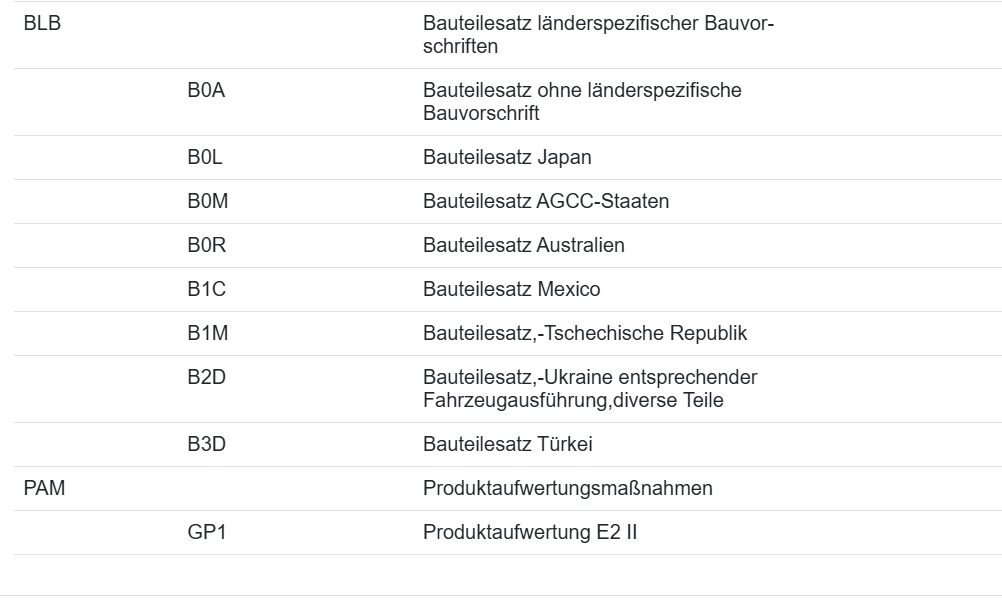
Task: Select the B1M code cell
Action: click(x=207, y=334)
